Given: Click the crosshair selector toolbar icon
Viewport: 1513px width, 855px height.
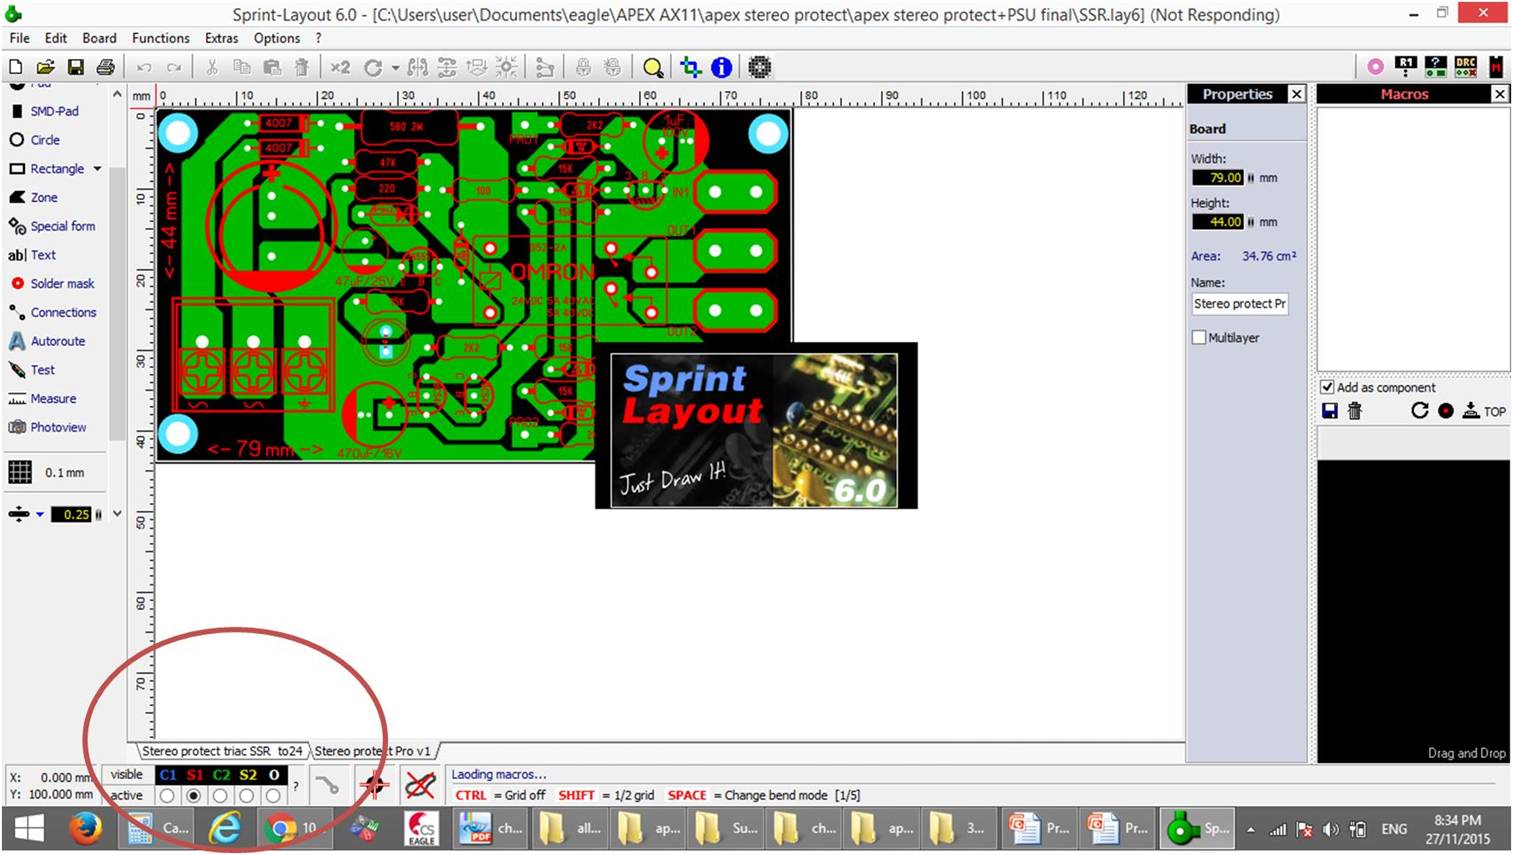Looking at the screenshot, I should pyautogui.click(x=691, y=67).
